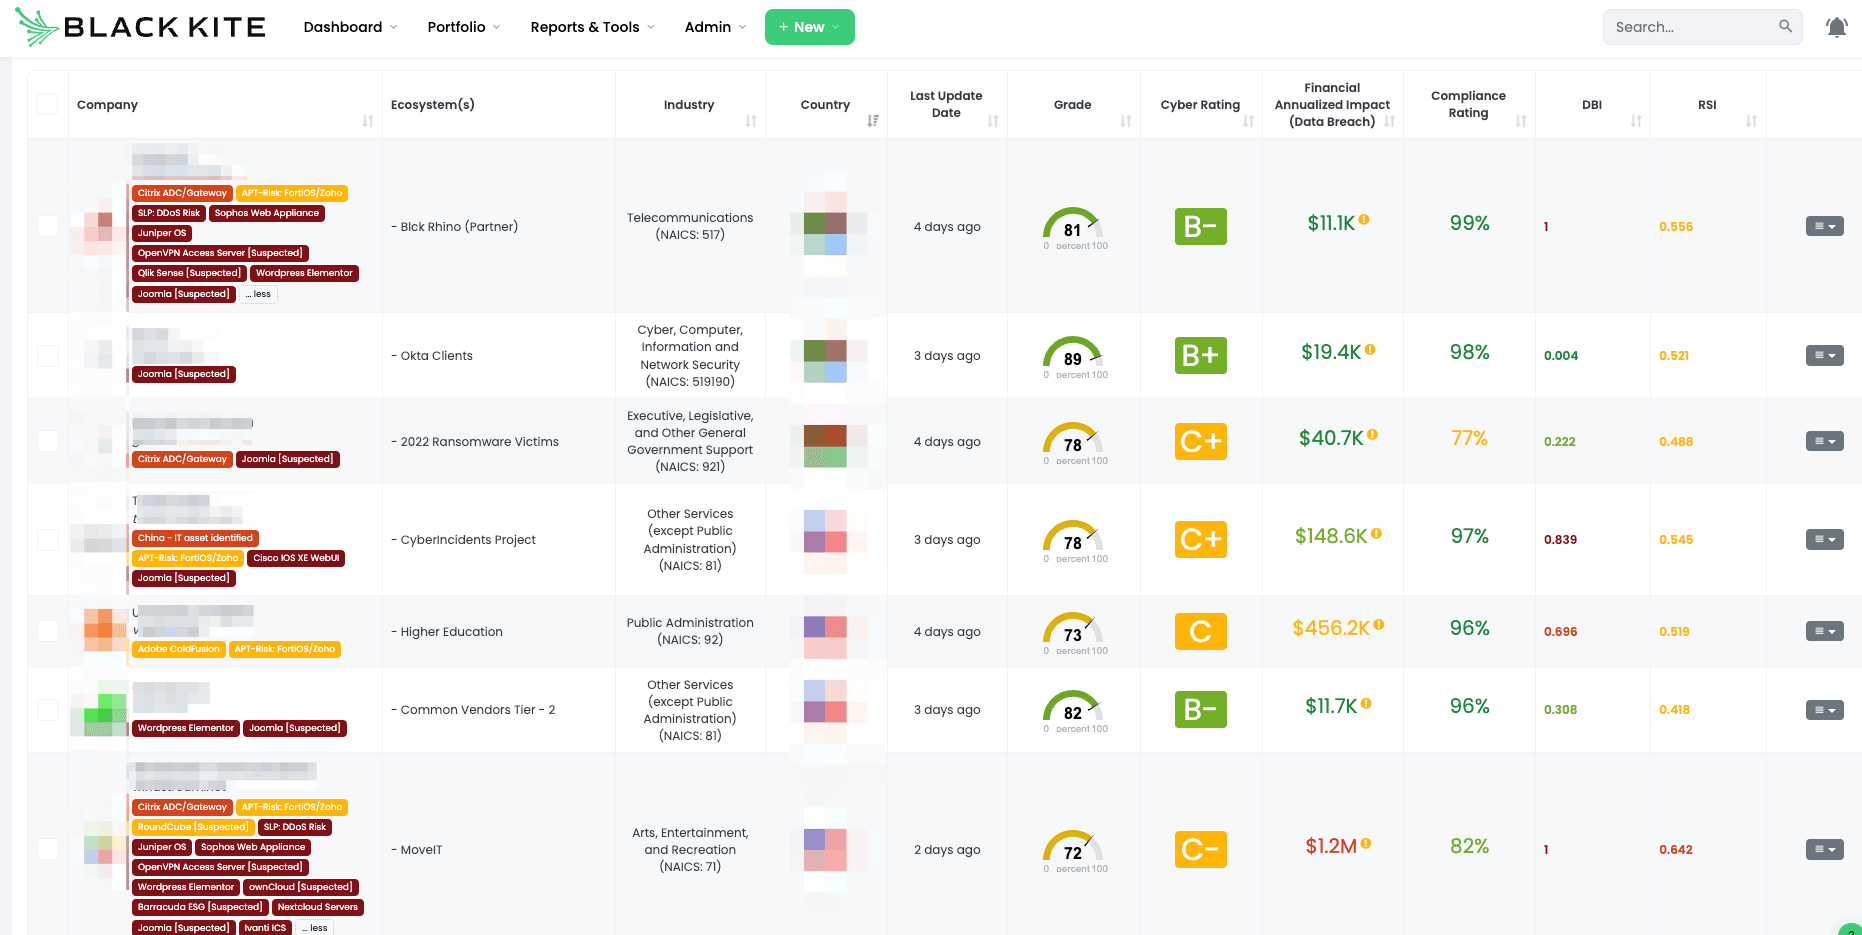
Task: Click the Black Kite logo
Action: (141, 27)
